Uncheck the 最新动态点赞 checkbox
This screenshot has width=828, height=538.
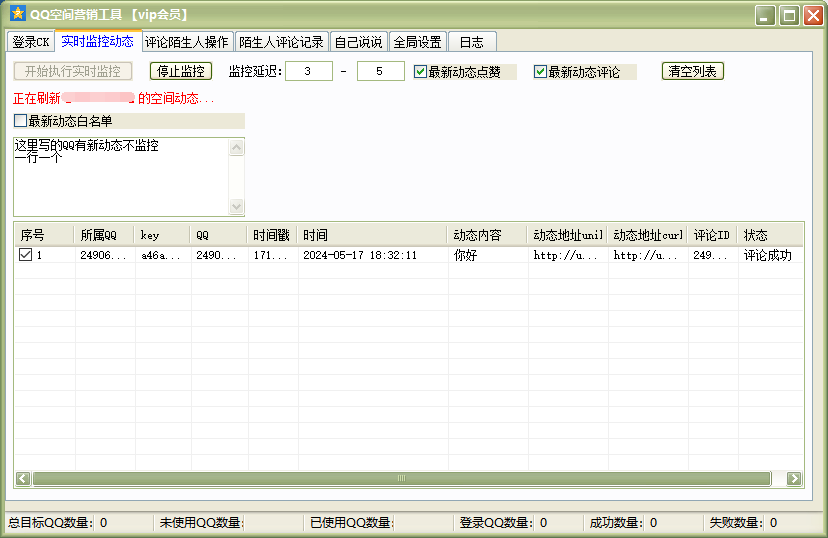pos(420,71)
